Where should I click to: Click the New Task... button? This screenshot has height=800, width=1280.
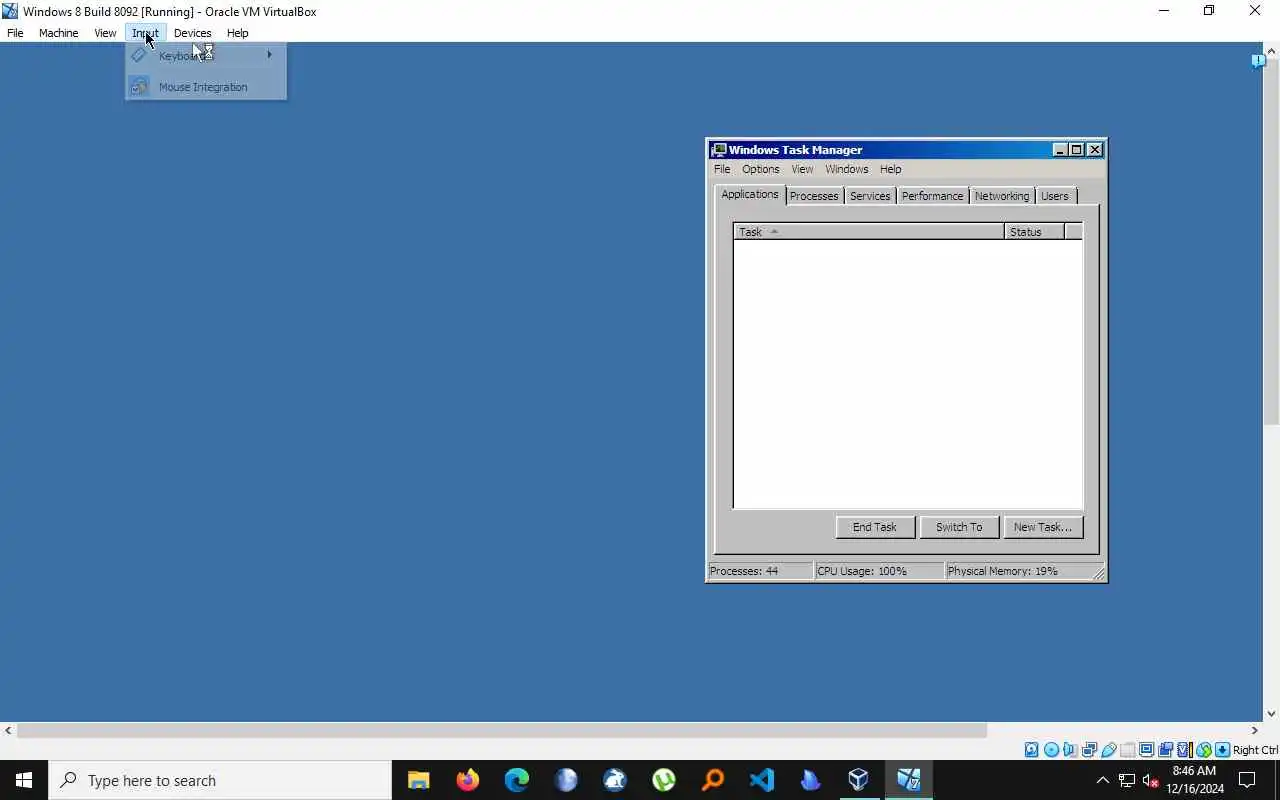click(1043, 527)
